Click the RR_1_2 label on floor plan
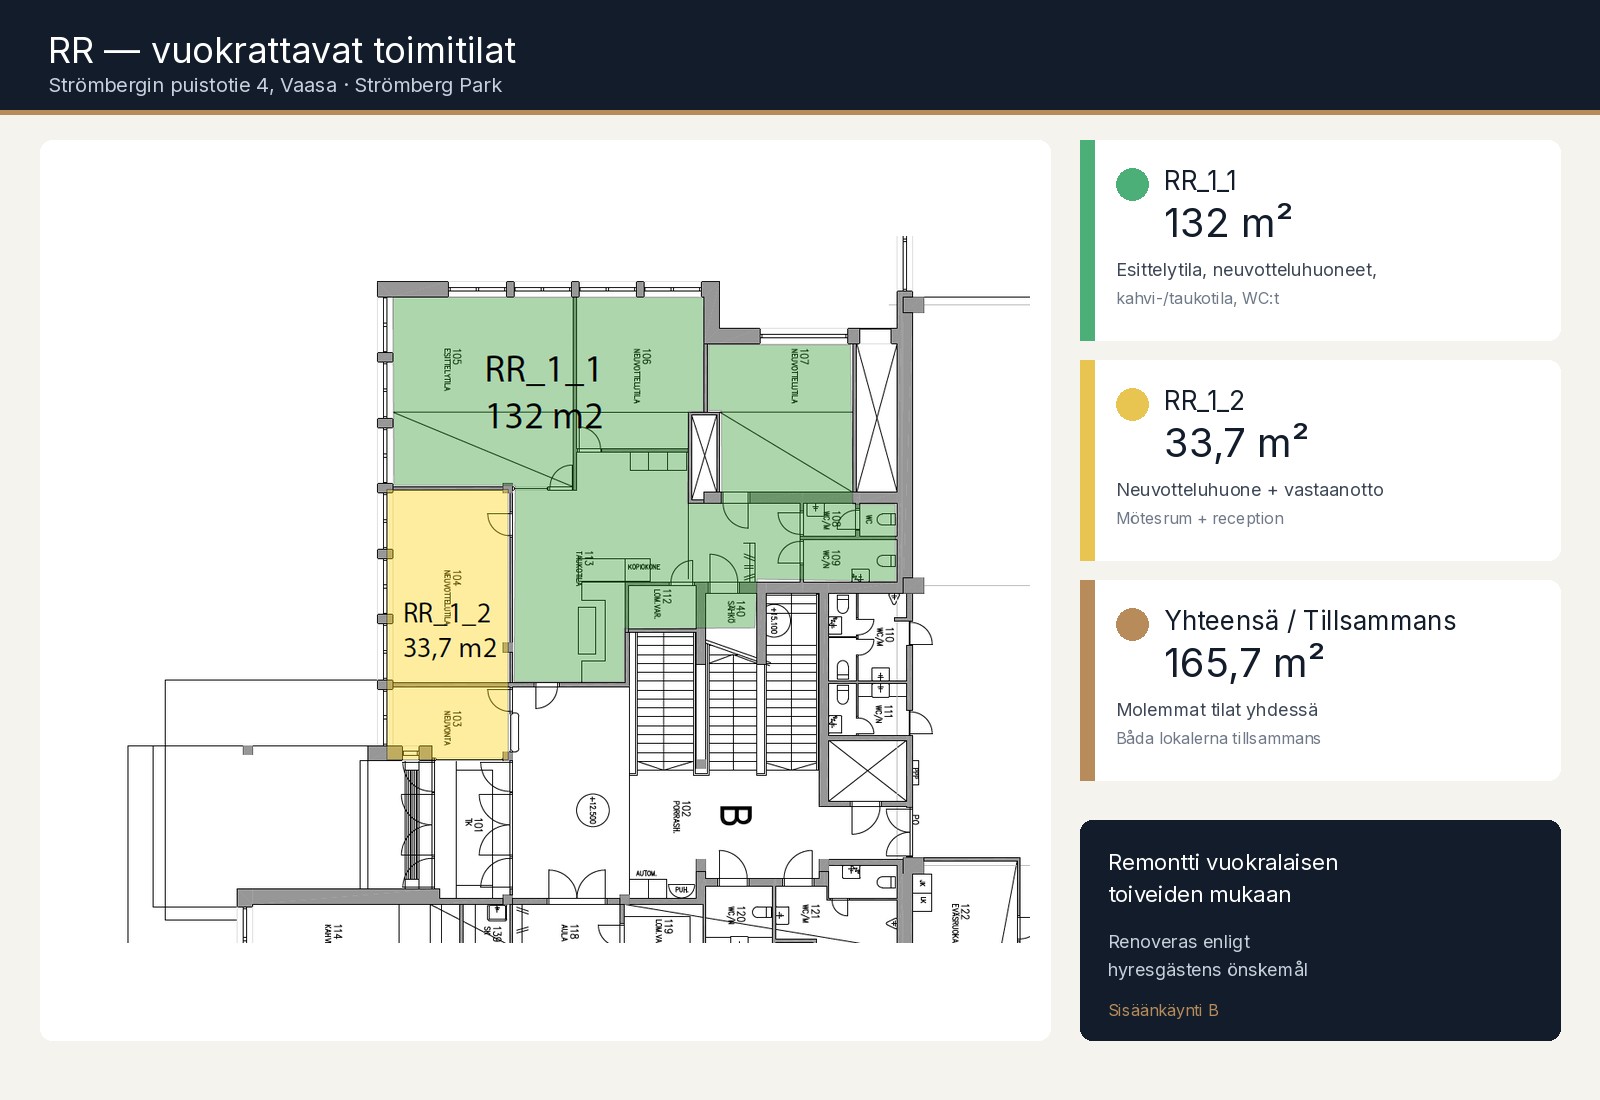This screenshot has width=1600, height=1100. pyautogui.click(x=447, y=613)
